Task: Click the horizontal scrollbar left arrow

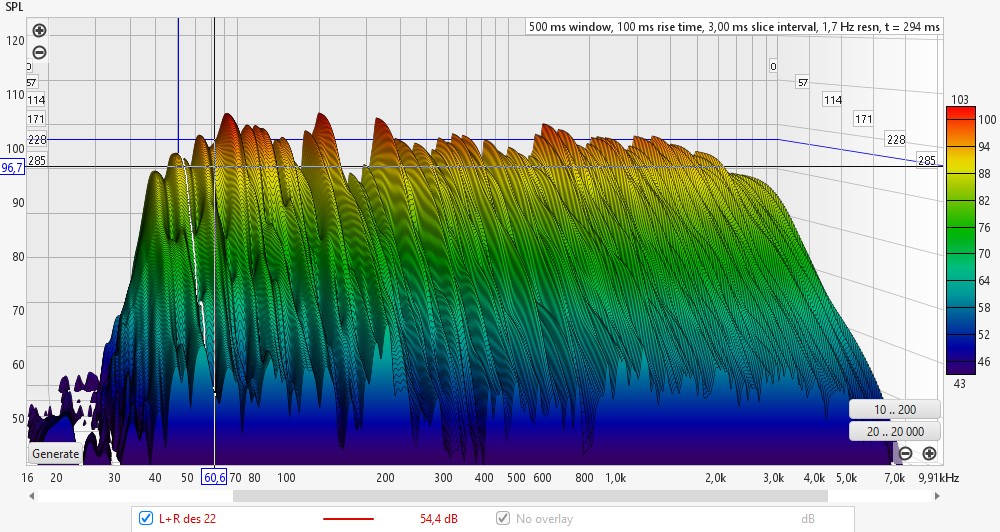Action: pyautogui.click(x=32, y=496)
